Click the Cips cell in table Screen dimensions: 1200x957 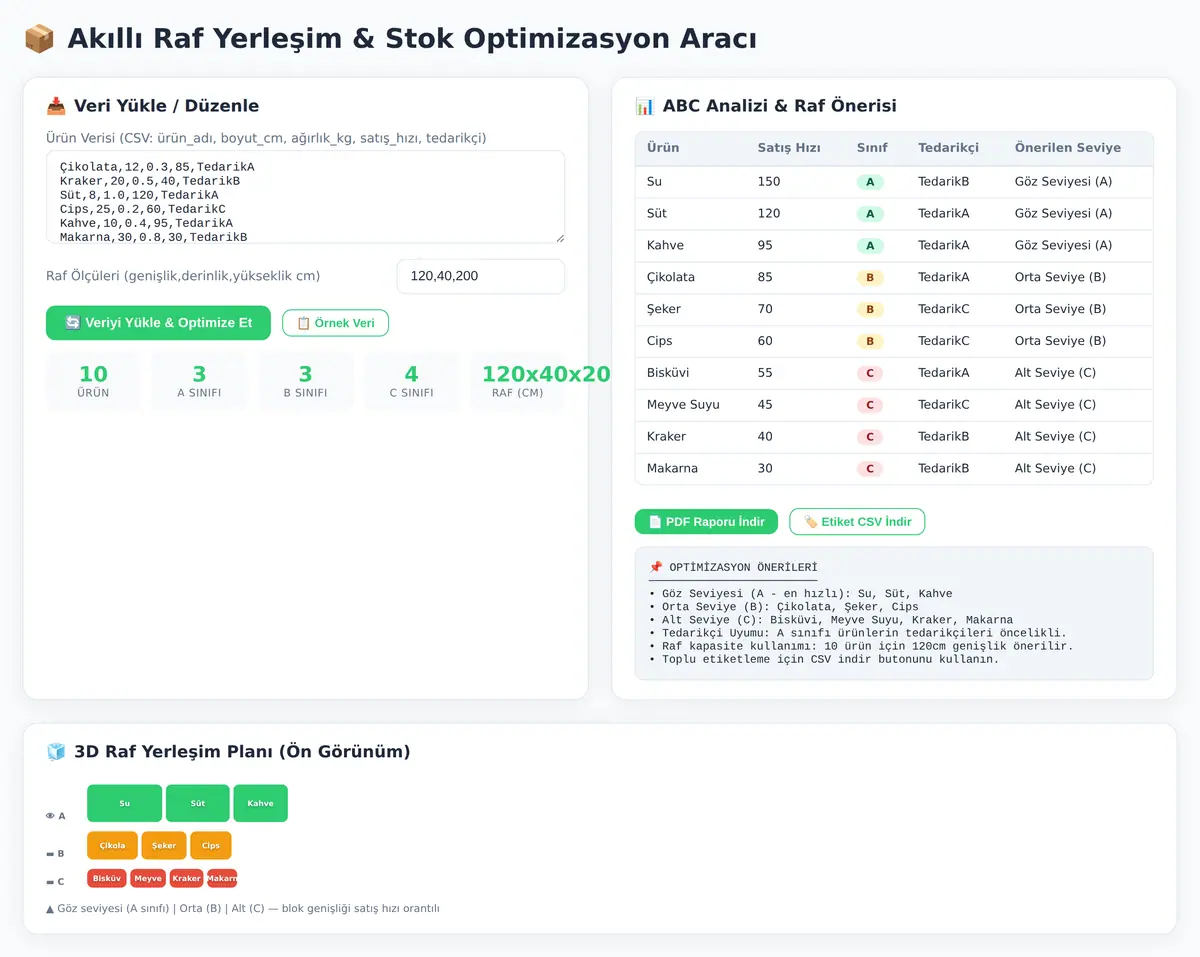[x=690, y=342]
